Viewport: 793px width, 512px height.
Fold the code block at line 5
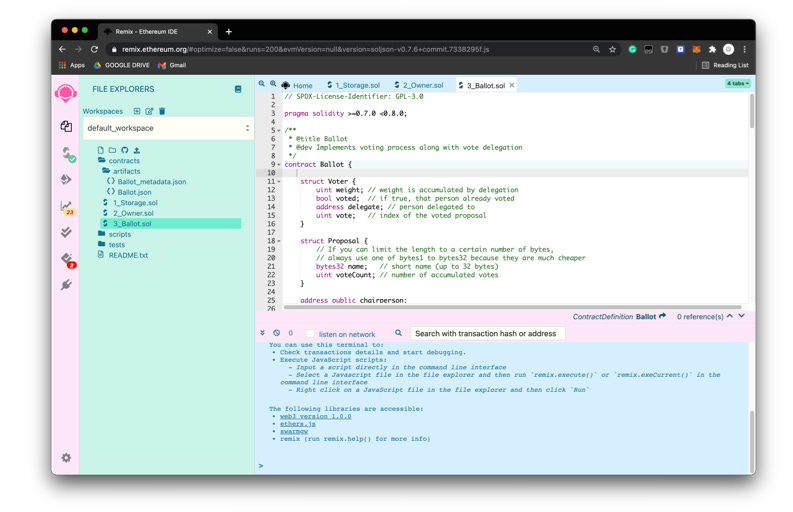tap(279, 131)
